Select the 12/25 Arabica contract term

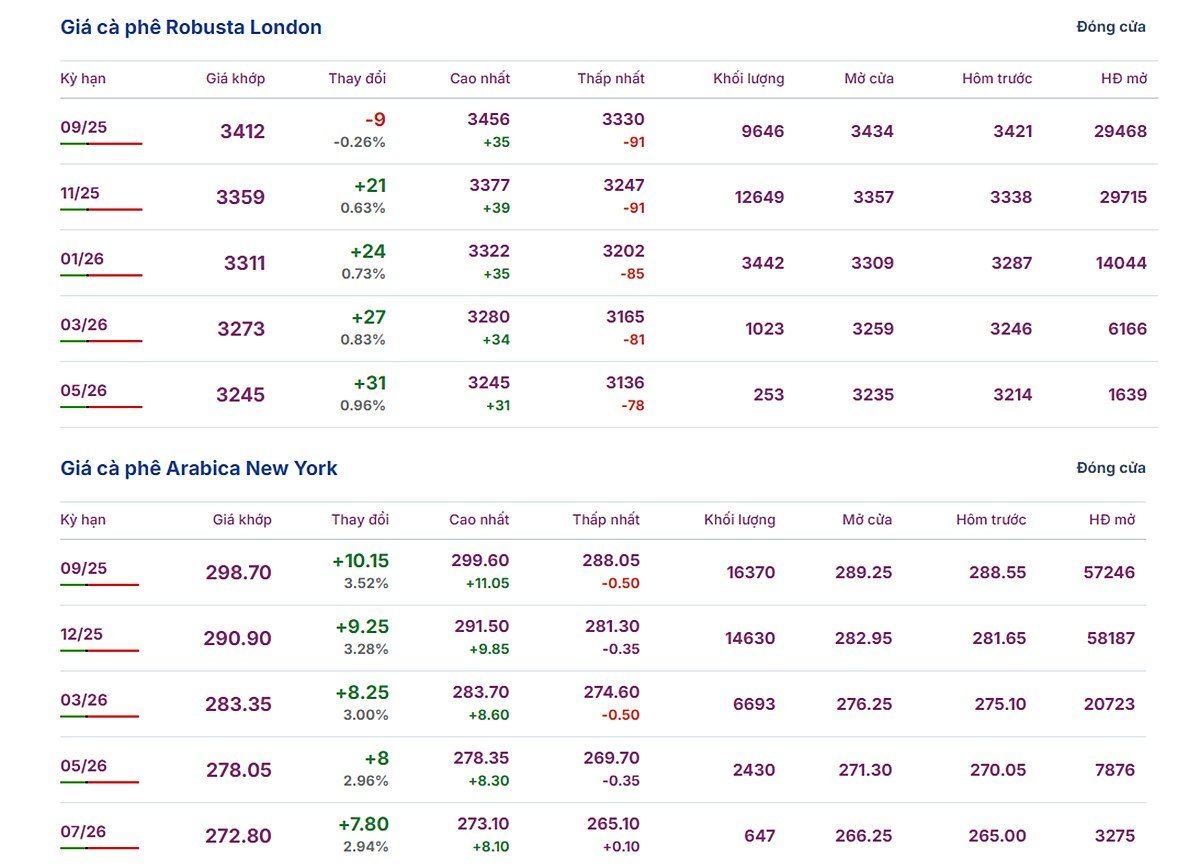pos(81,634)
